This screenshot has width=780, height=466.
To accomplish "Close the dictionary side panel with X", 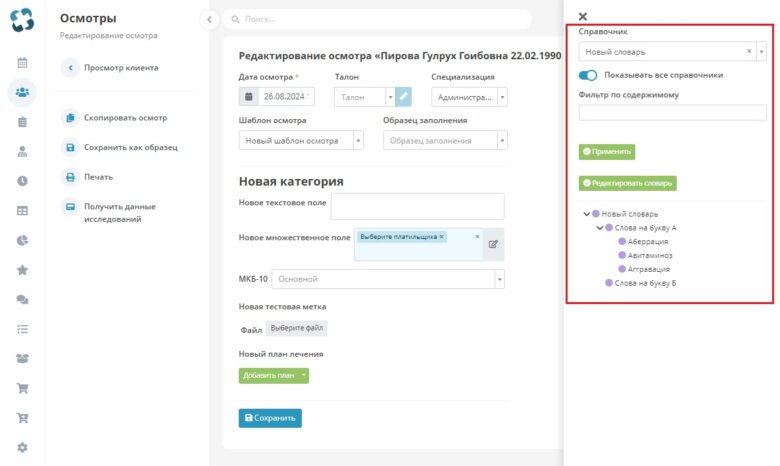I will [x=583, y=16].
